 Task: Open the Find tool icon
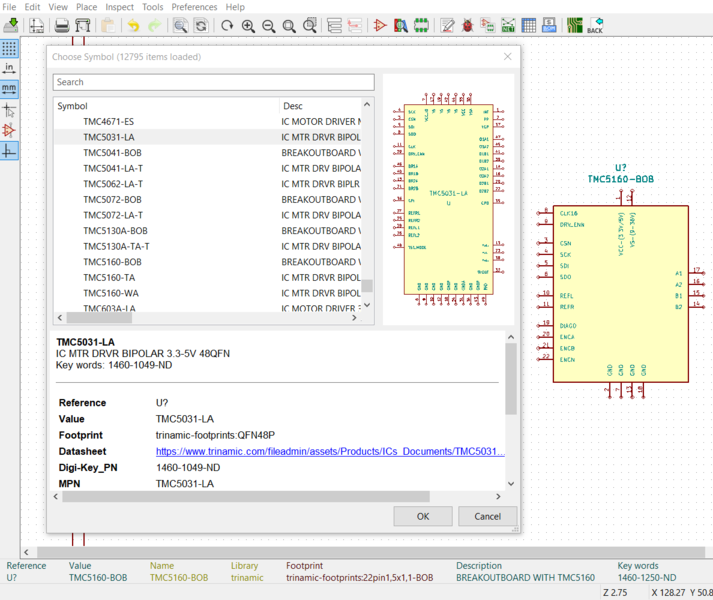[x=181, y=25]
